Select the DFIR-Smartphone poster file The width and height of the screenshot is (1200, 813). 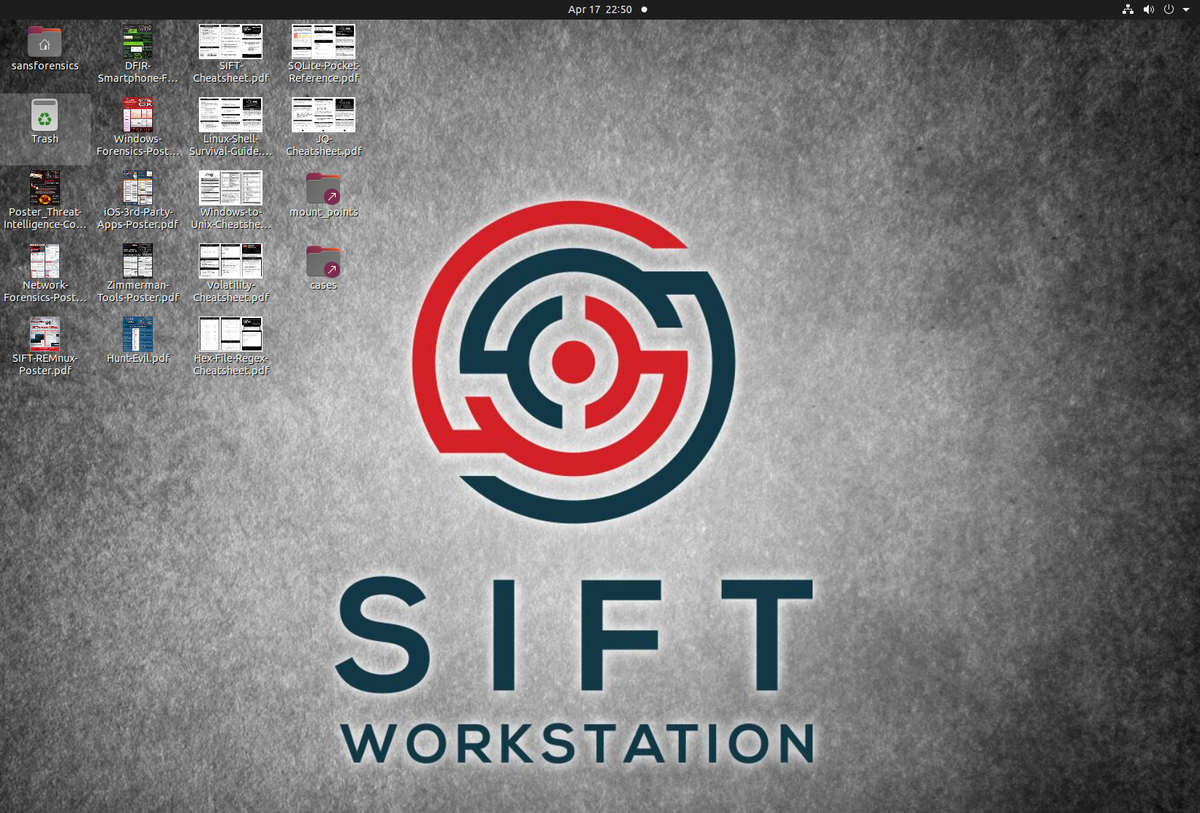[138, 42]
